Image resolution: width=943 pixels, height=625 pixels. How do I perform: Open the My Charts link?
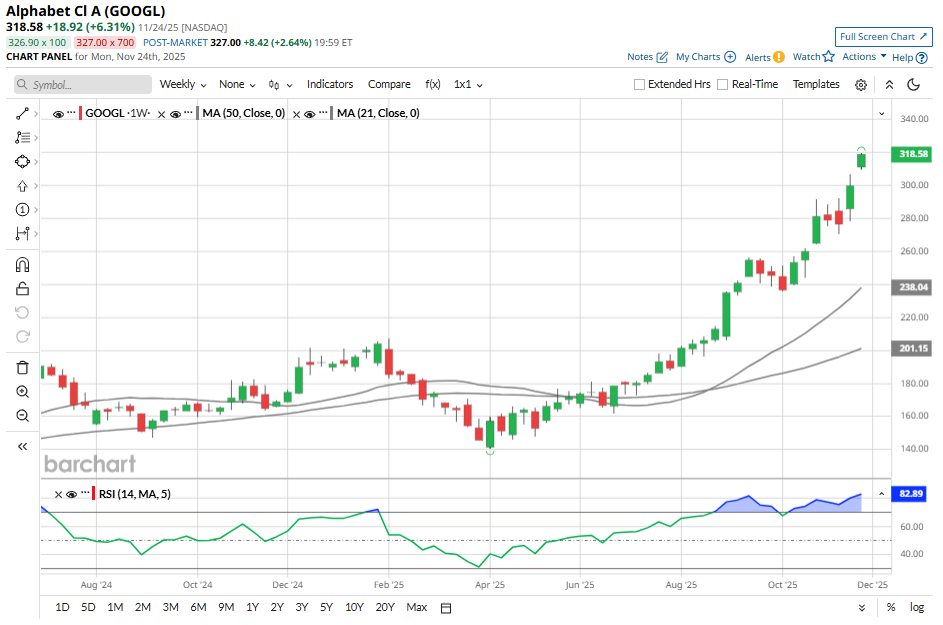[698, 57]
